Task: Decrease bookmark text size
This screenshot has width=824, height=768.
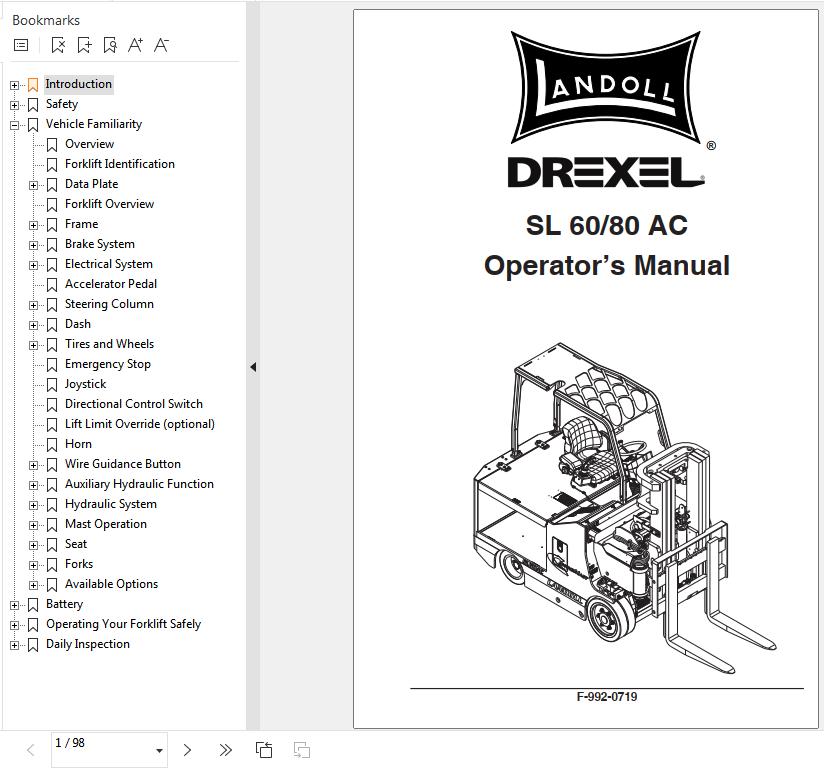Action: point(162,45)
